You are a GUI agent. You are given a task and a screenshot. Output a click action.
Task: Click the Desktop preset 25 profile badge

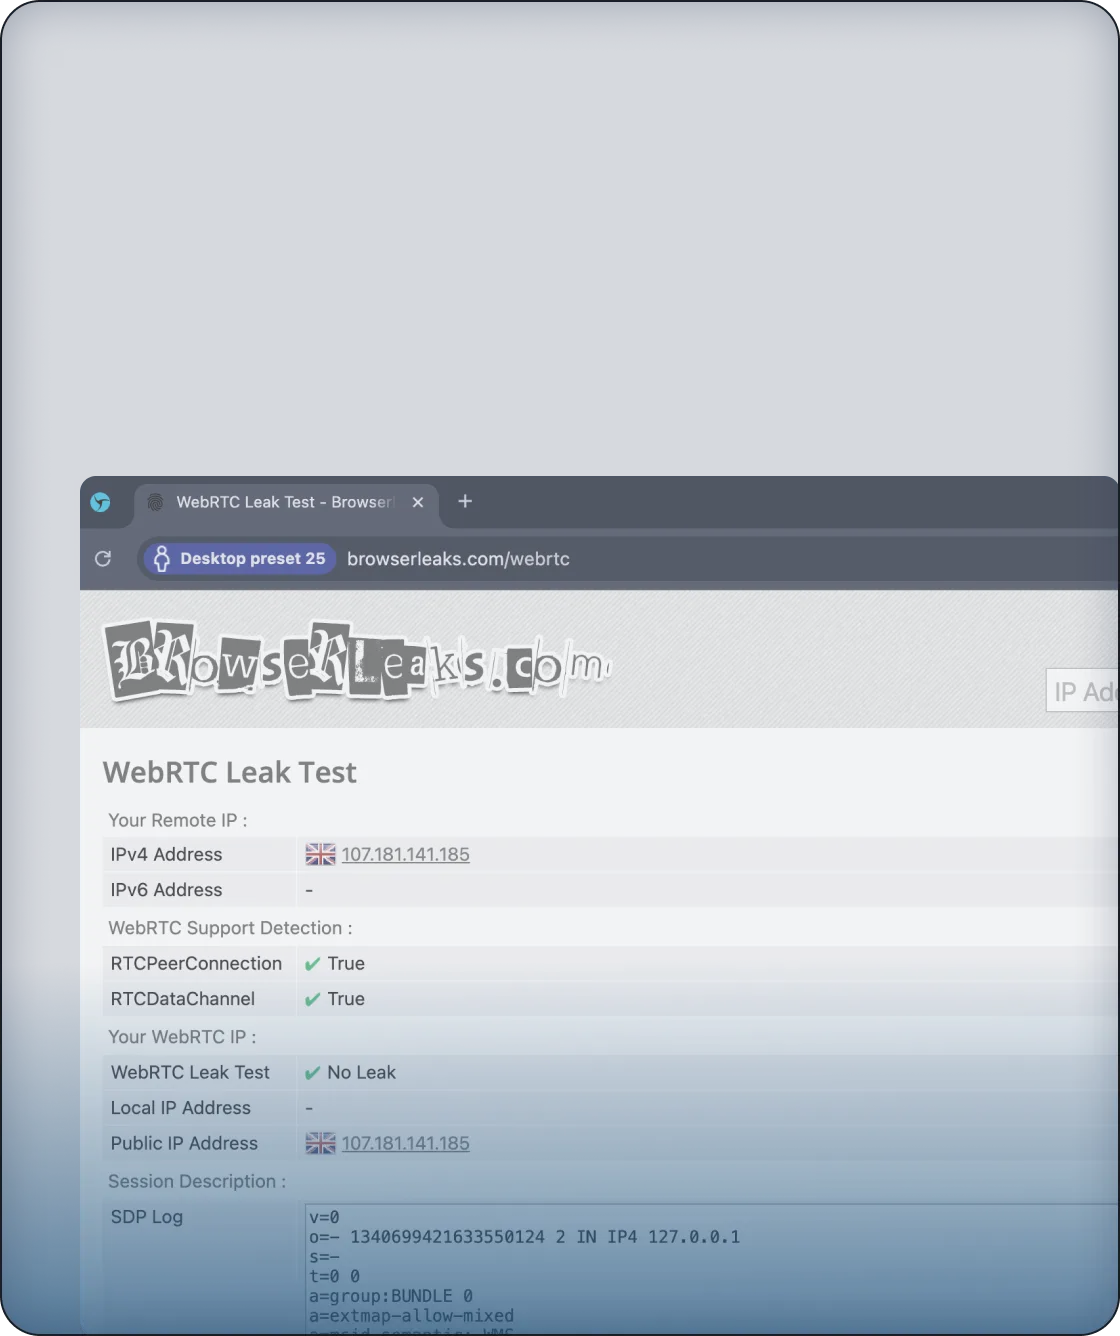[x=240, y=558]
